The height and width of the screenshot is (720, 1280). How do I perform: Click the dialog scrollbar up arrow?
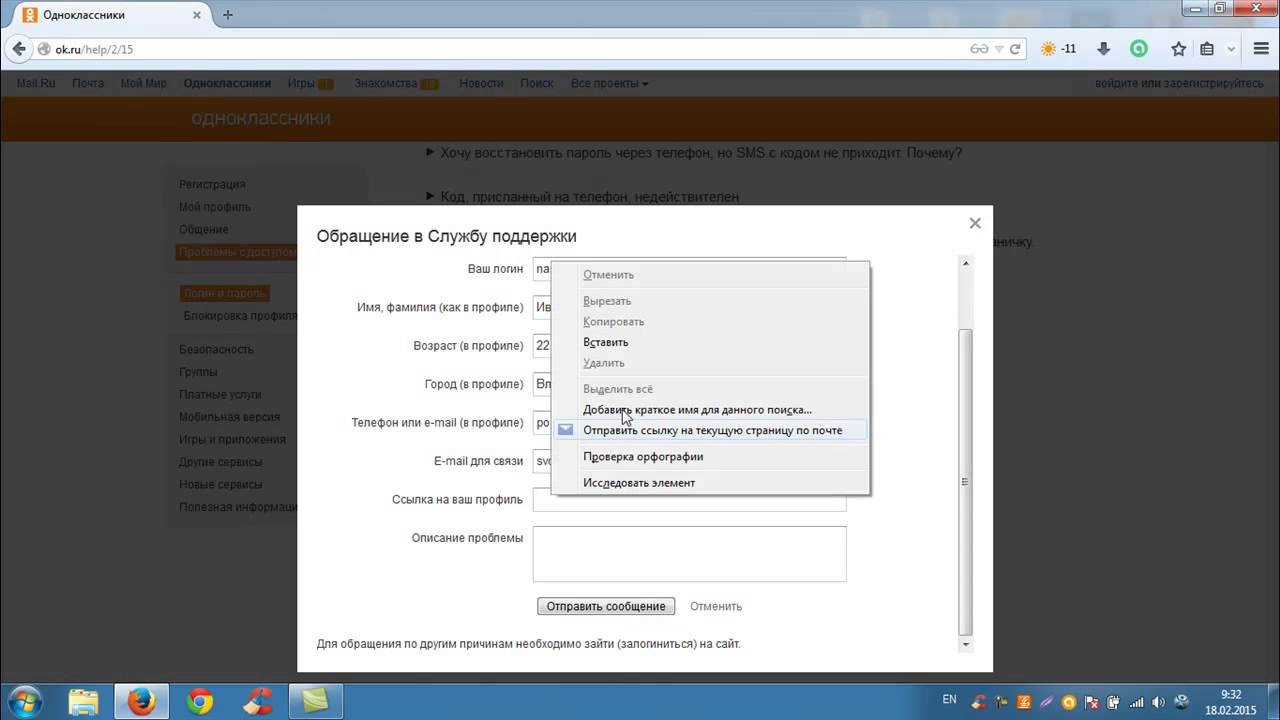[x=966, y=263]
